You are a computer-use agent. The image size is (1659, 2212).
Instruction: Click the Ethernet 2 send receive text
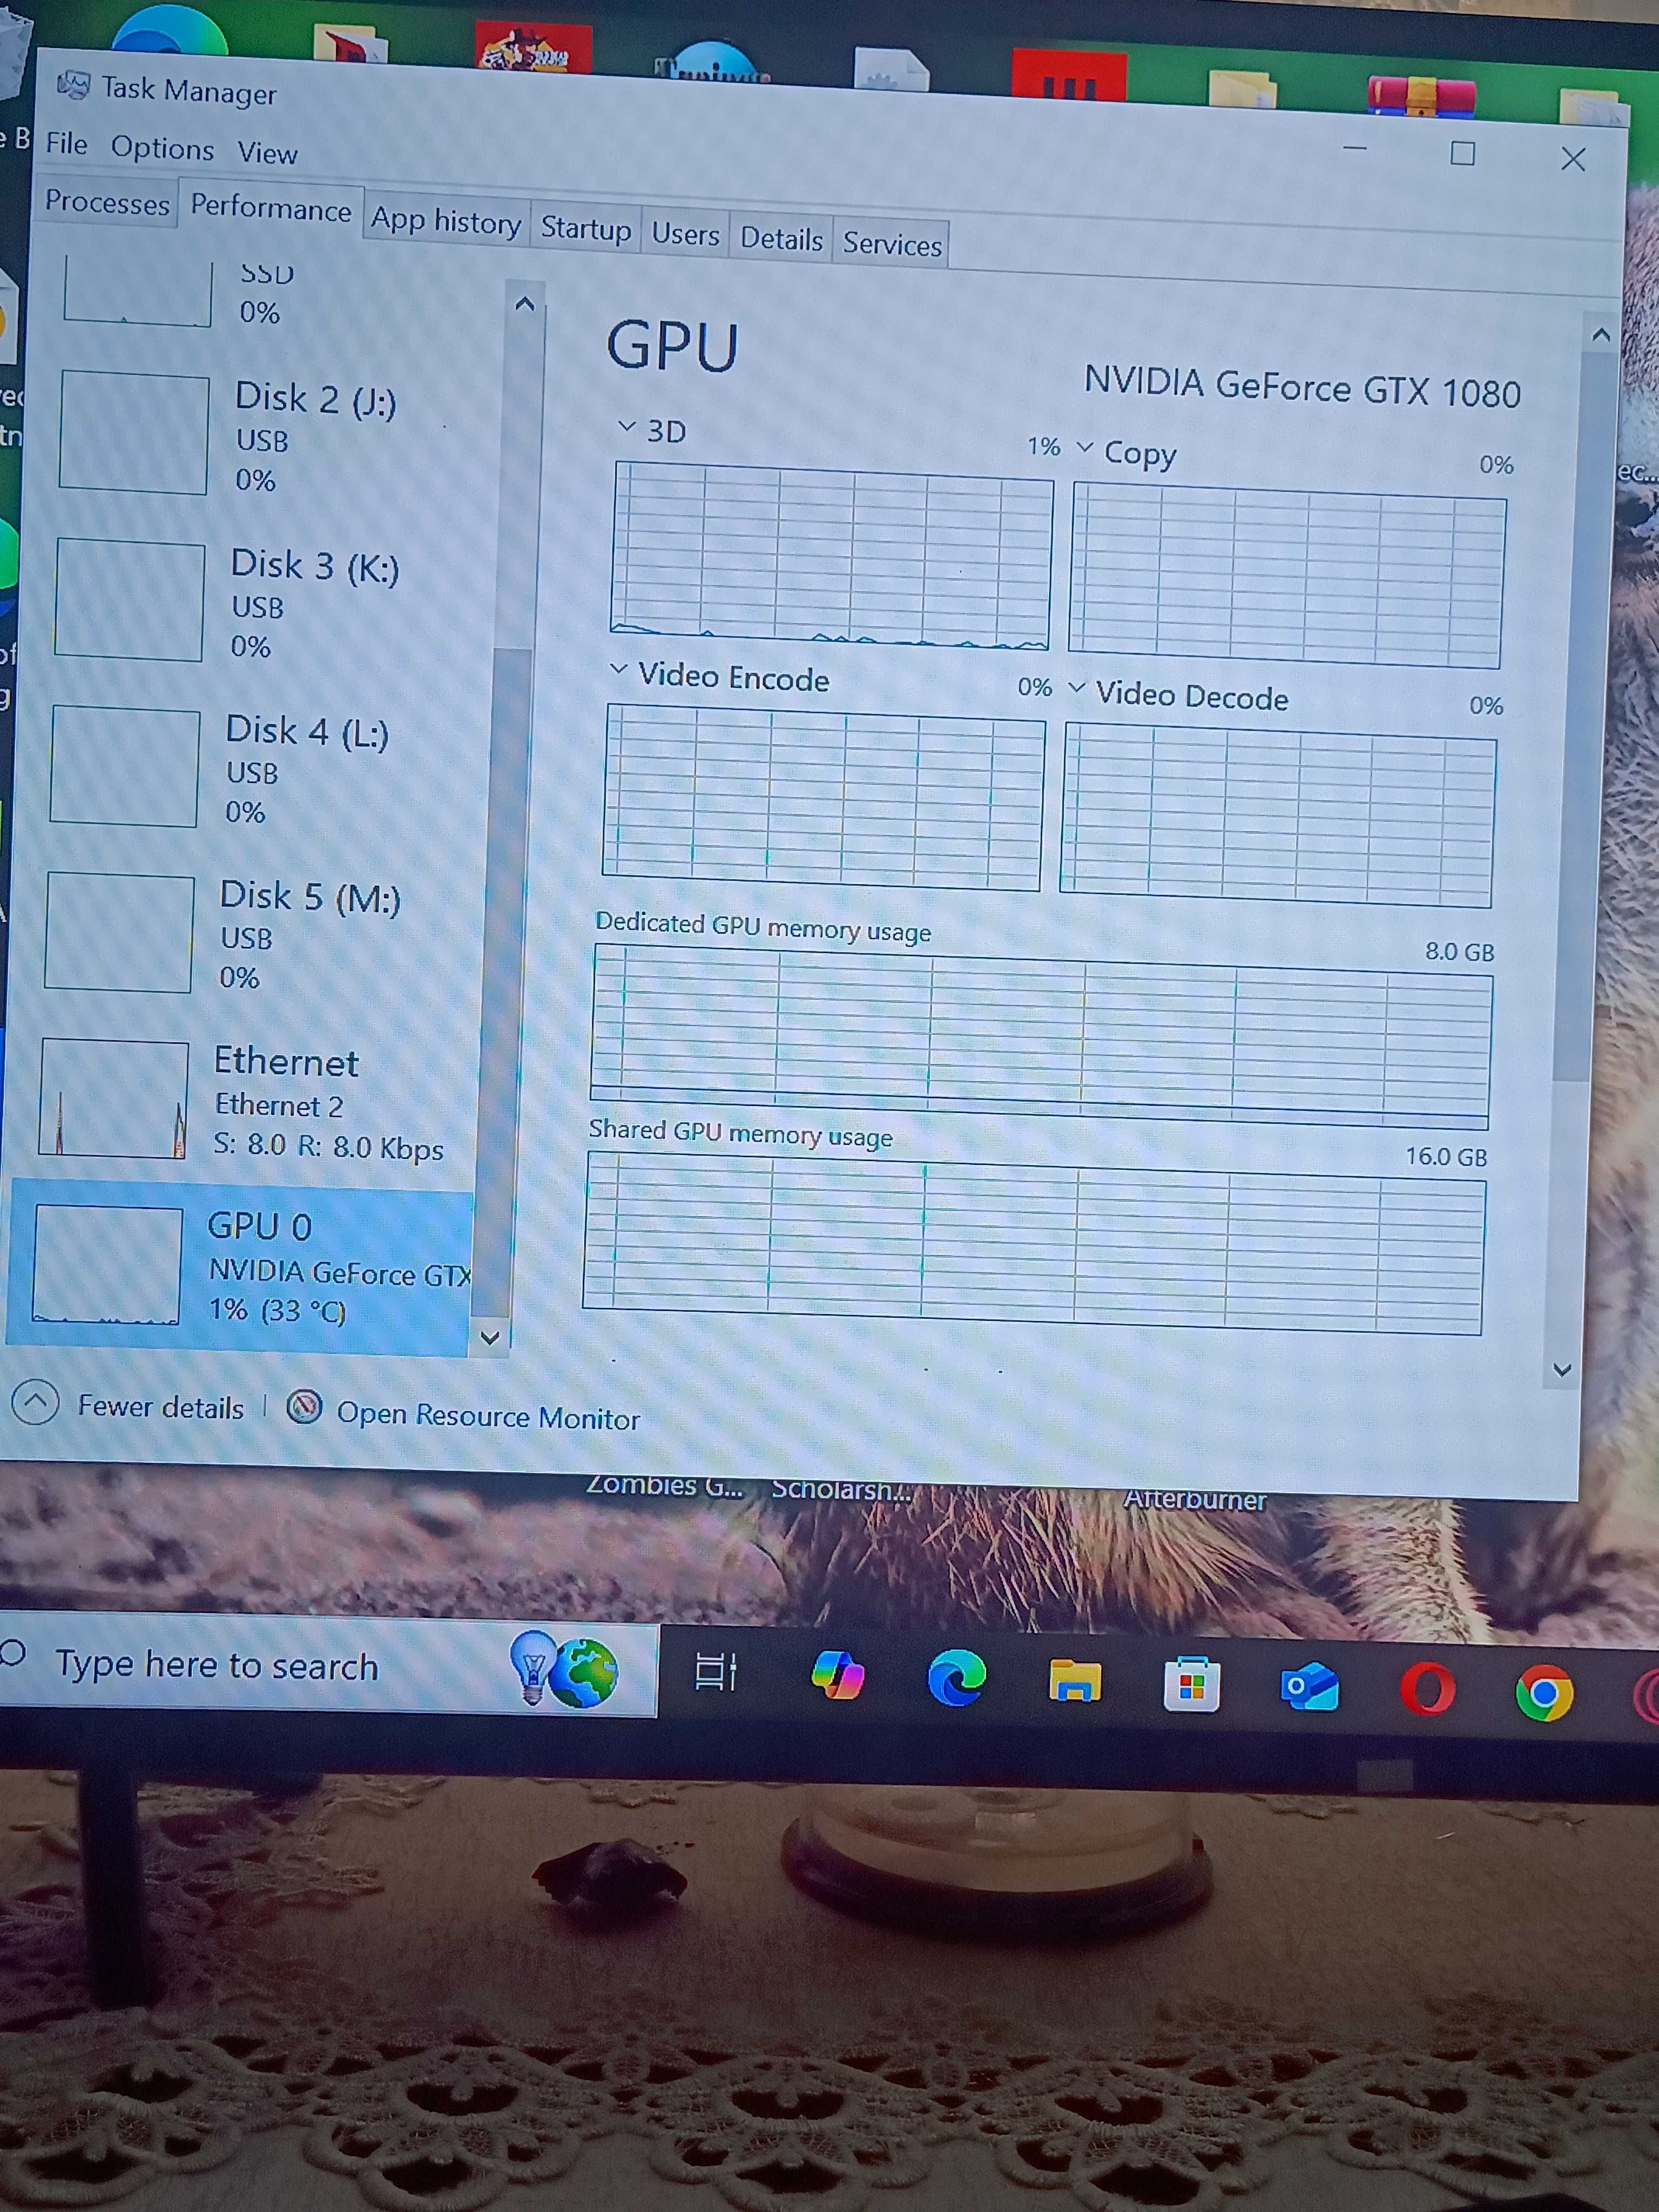click(328, 1146)
